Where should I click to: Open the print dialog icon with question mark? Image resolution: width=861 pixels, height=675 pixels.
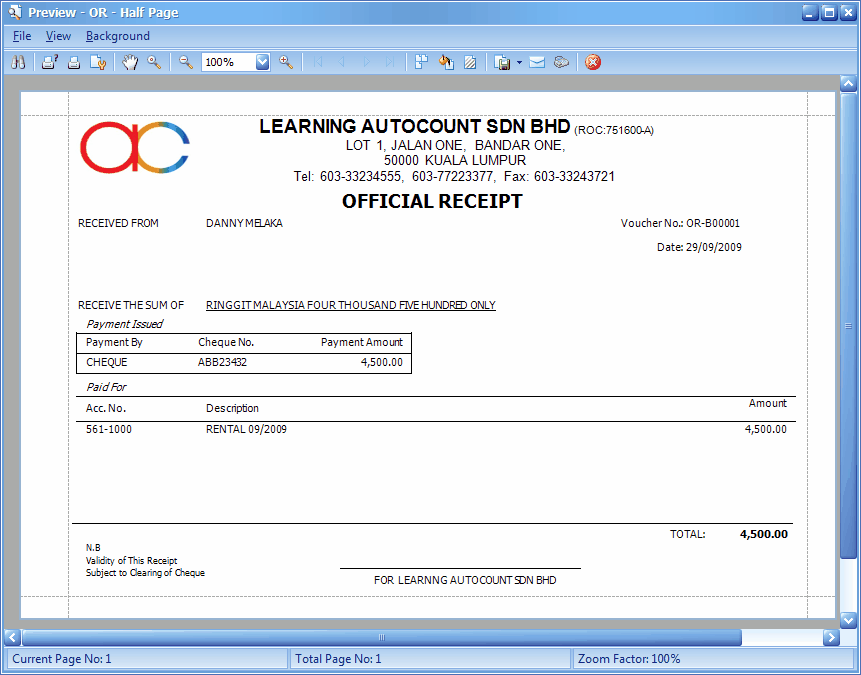[50, 62]
